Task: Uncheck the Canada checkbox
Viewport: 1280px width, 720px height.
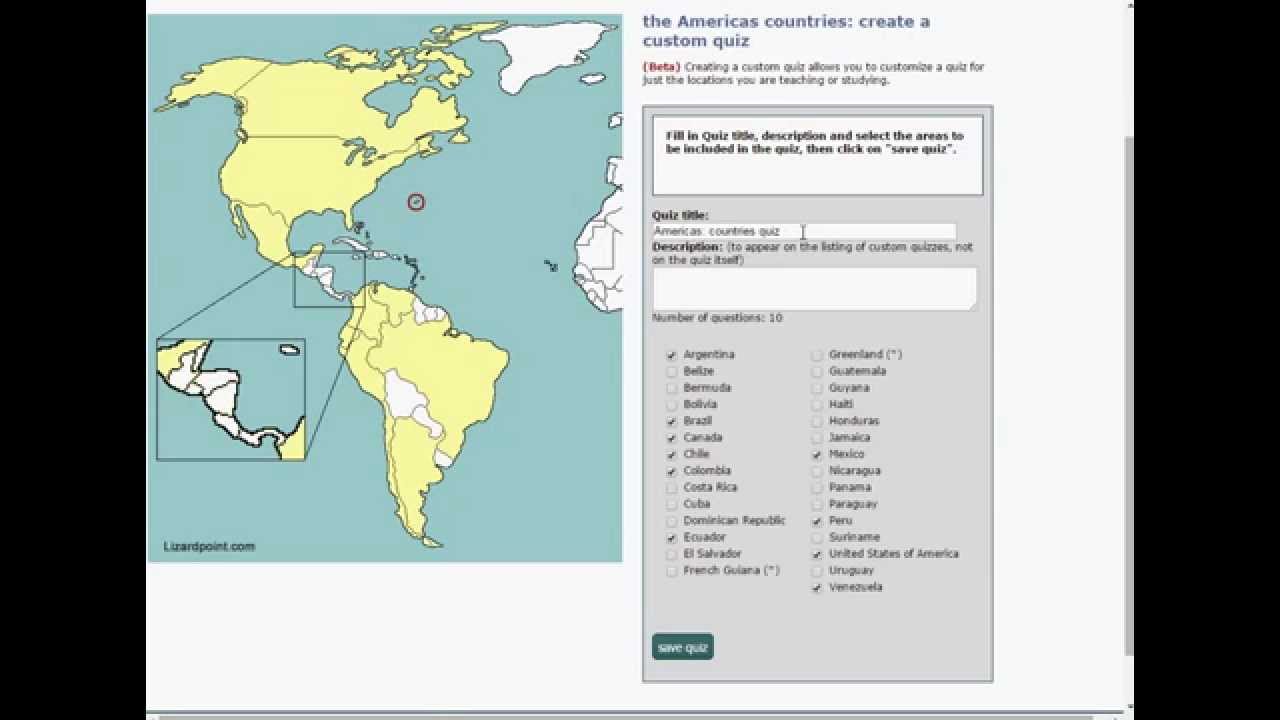Action: point(672,438)
